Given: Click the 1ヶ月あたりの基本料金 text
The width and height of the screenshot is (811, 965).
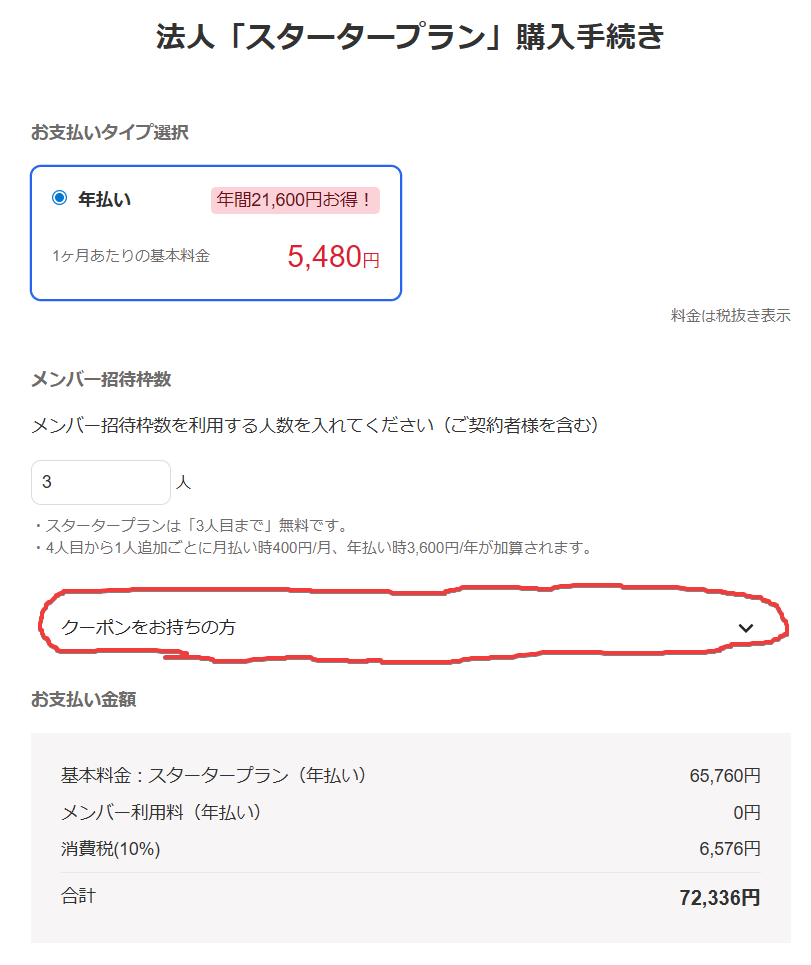Looking at the screenshot, I should 131,256.
